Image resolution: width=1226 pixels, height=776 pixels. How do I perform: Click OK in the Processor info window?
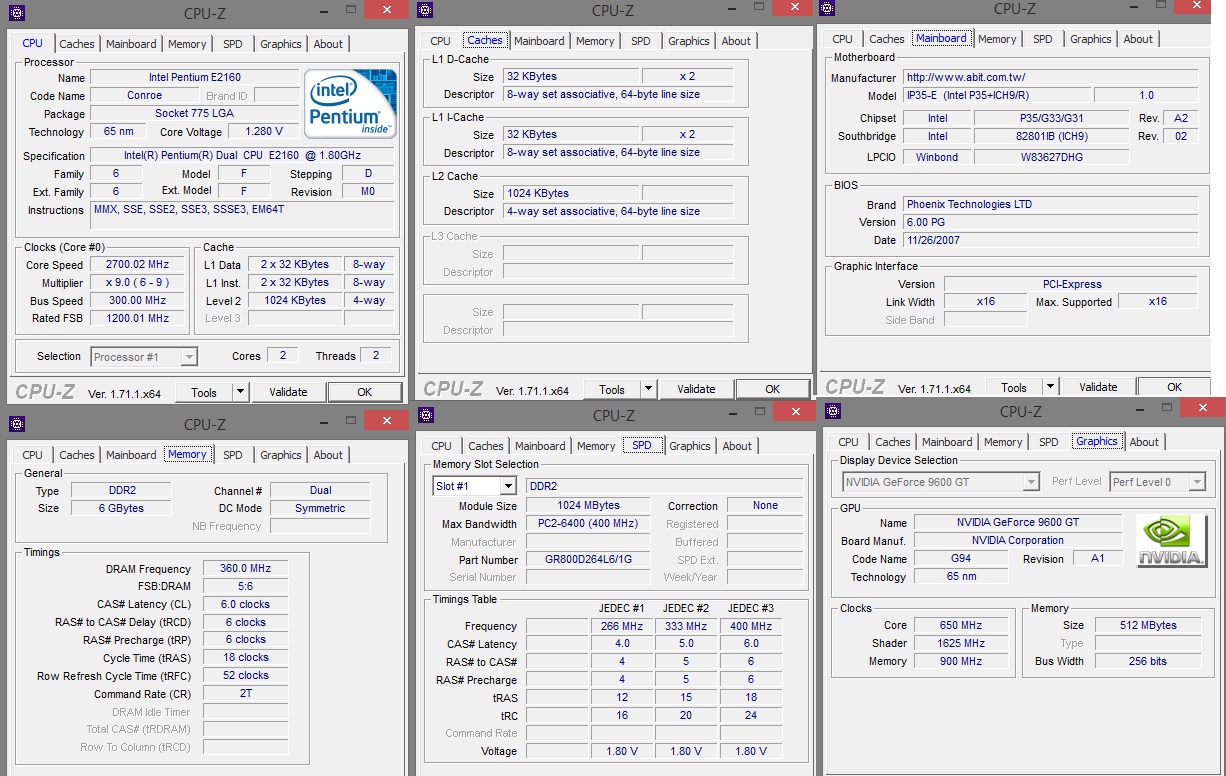coord(365,392)
